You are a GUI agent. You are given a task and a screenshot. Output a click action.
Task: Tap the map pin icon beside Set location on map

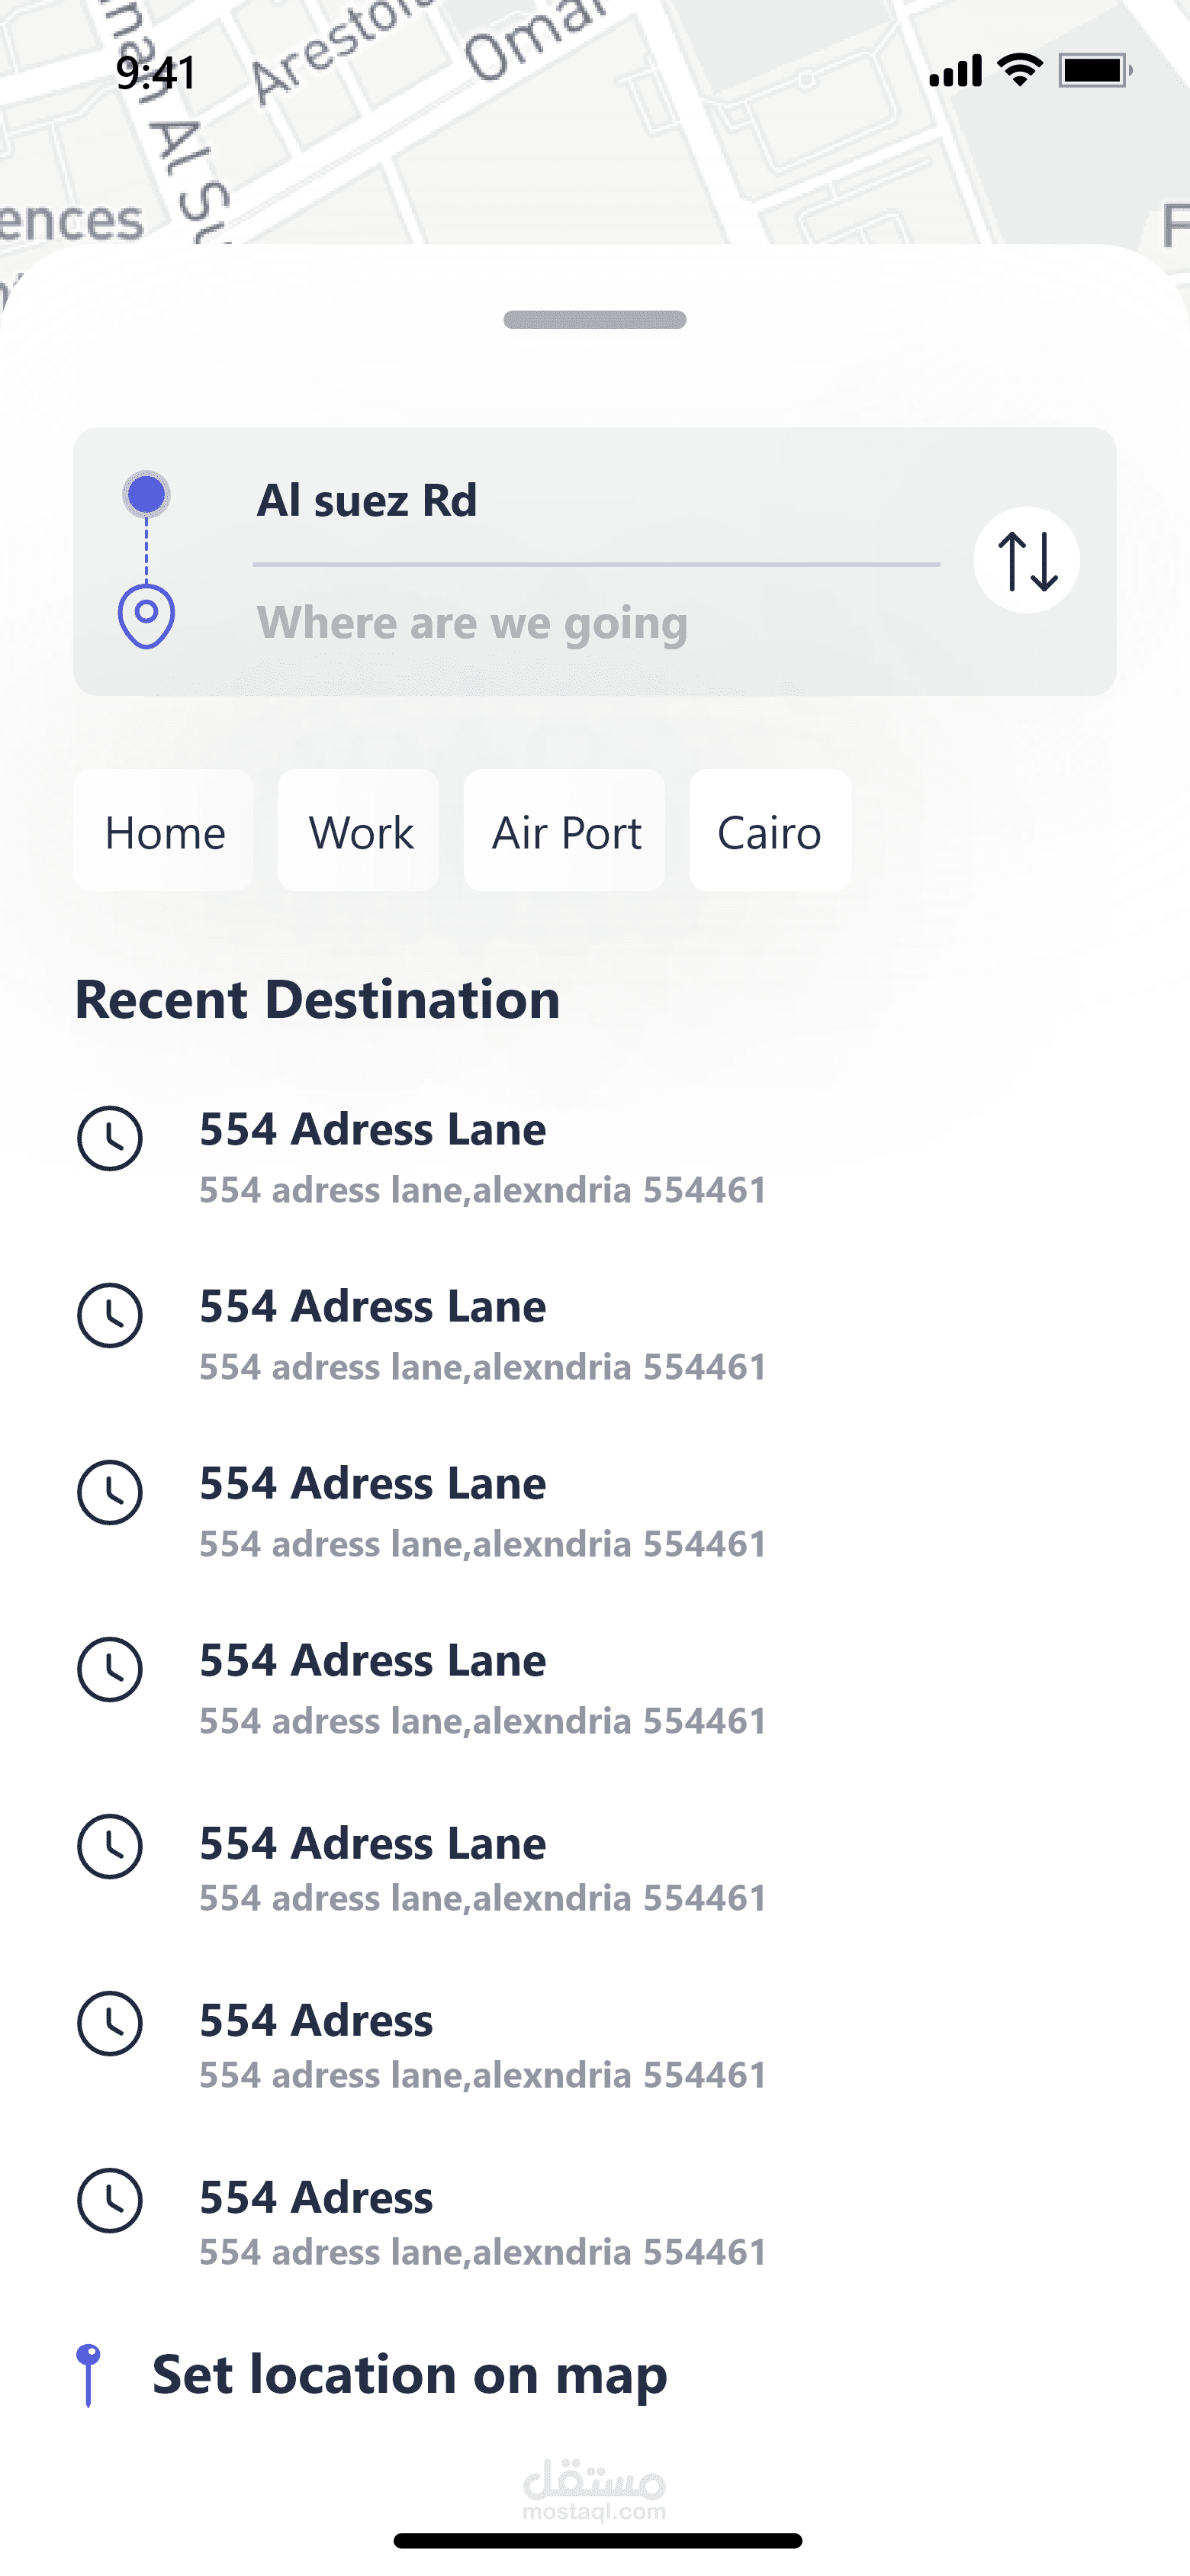click(89, 2374)
